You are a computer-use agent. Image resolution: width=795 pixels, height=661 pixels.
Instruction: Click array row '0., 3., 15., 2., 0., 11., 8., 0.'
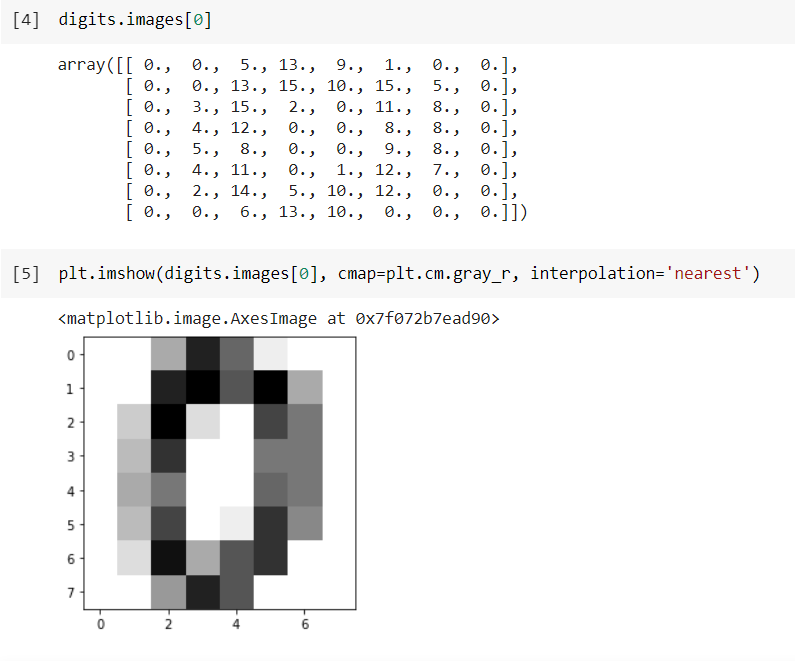[321, 107]
